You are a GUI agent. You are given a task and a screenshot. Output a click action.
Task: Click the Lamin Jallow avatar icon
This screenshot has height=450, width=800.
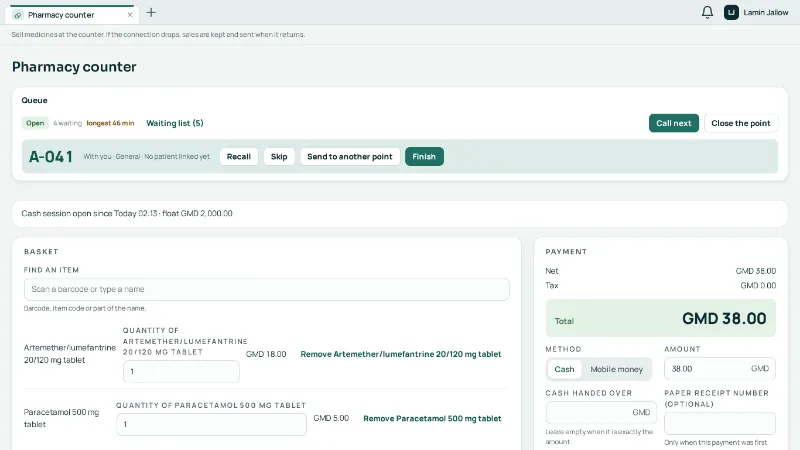731,12
